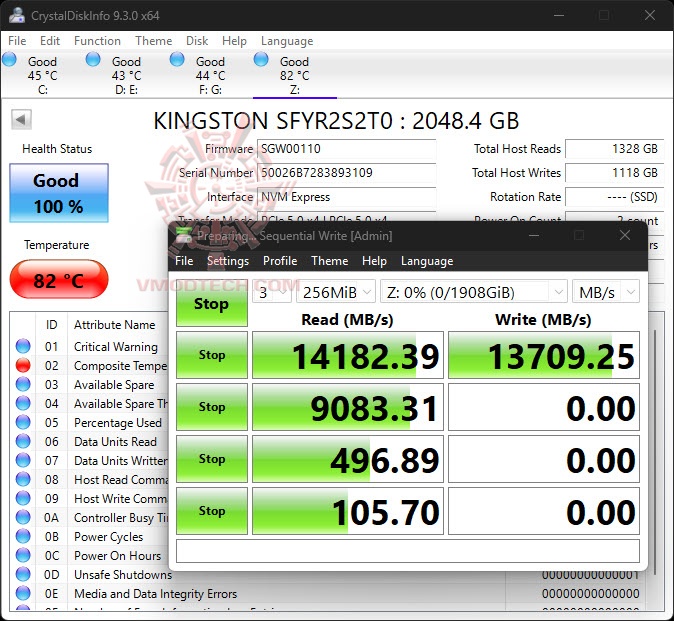674x621 pixels.
Task: Click the attribute list vertical scrollbar
Action: [x=654, y=451]
